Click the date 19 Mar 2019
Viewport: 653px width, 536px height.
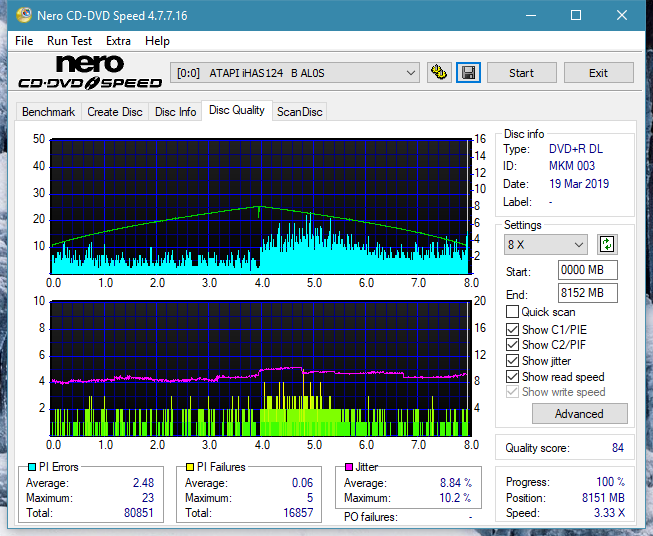pos(579,184)
